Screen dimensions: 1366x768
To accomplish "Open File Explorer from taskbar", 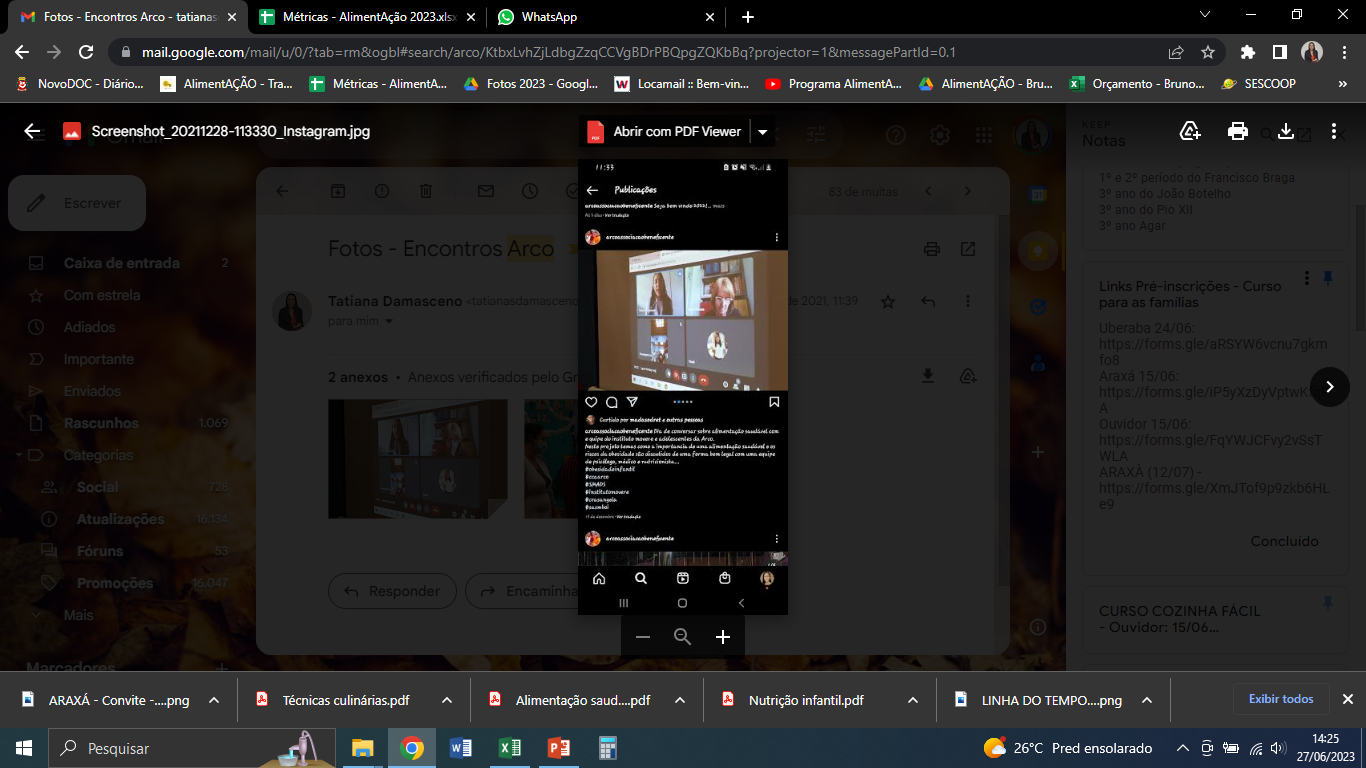I will tap(362, 748).
